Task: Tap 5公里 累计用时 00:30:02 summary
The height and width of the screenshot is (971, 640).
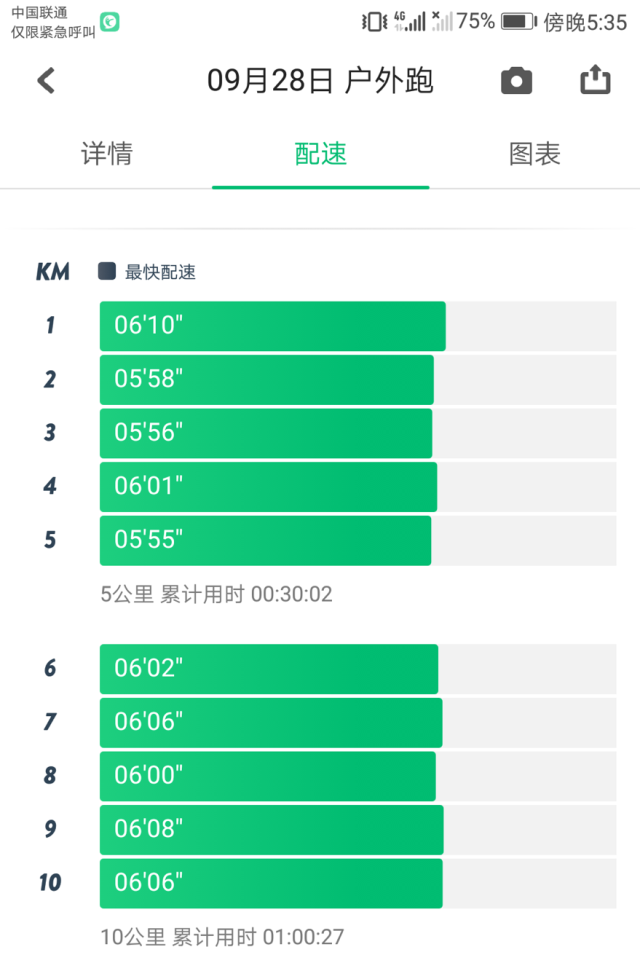Action: click(x=216, y=594)
